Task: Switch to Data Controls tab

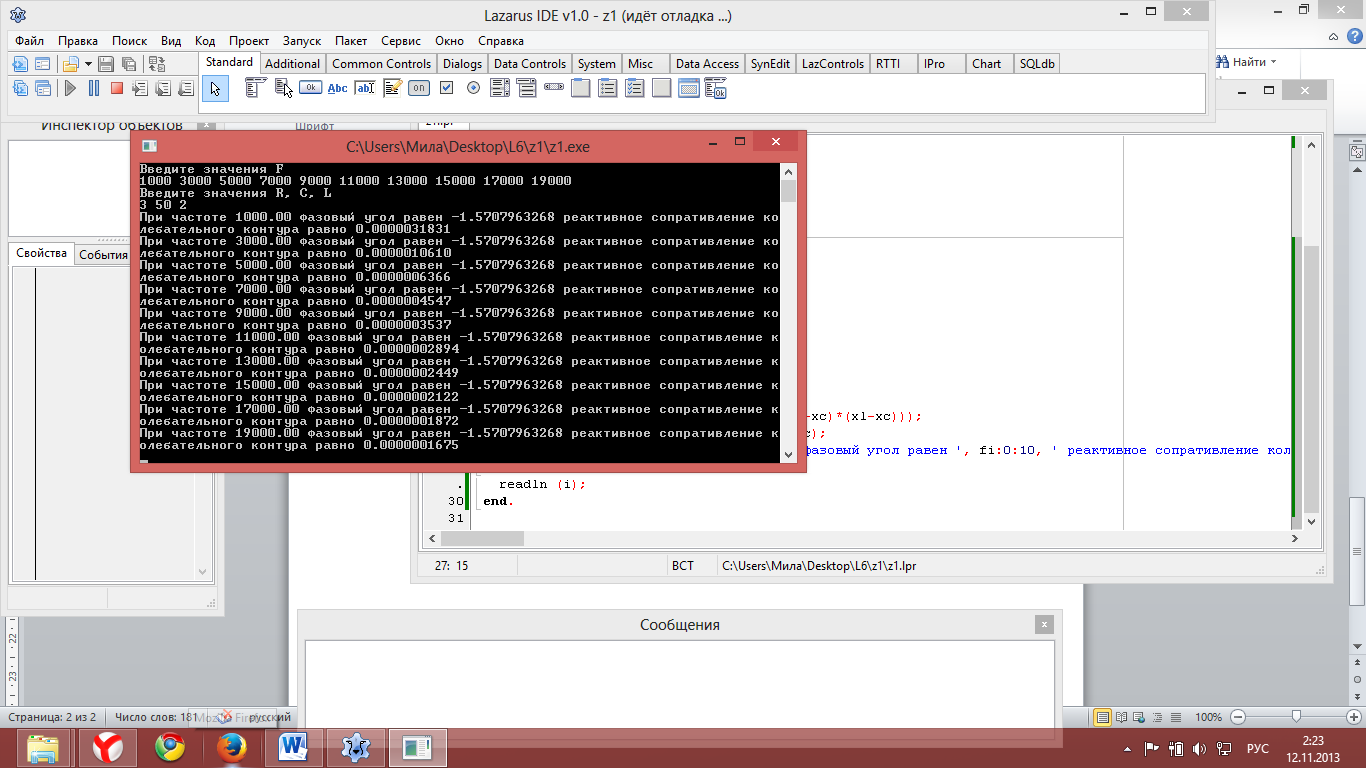Action: 530,64
